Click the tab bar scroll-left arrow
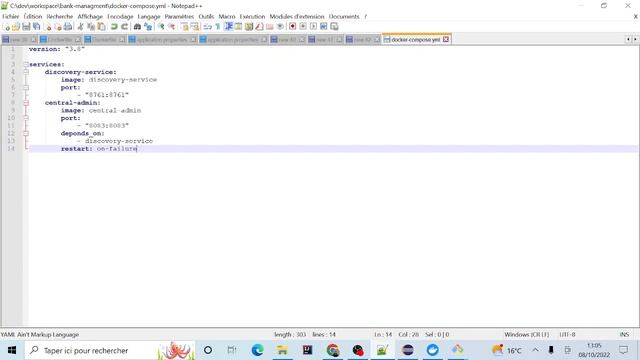 pyautogui.click(x=628, y=40)
